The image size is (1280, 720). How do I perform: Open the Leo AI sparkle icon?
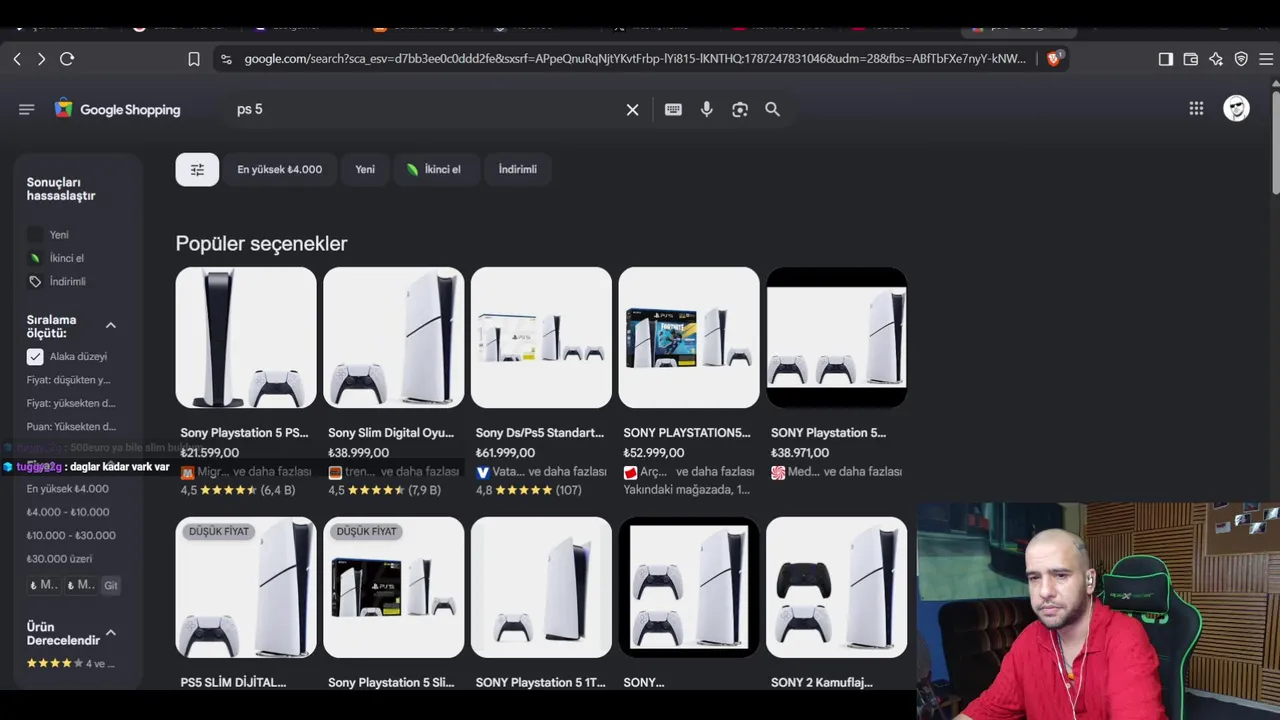tap(1216, 59)
